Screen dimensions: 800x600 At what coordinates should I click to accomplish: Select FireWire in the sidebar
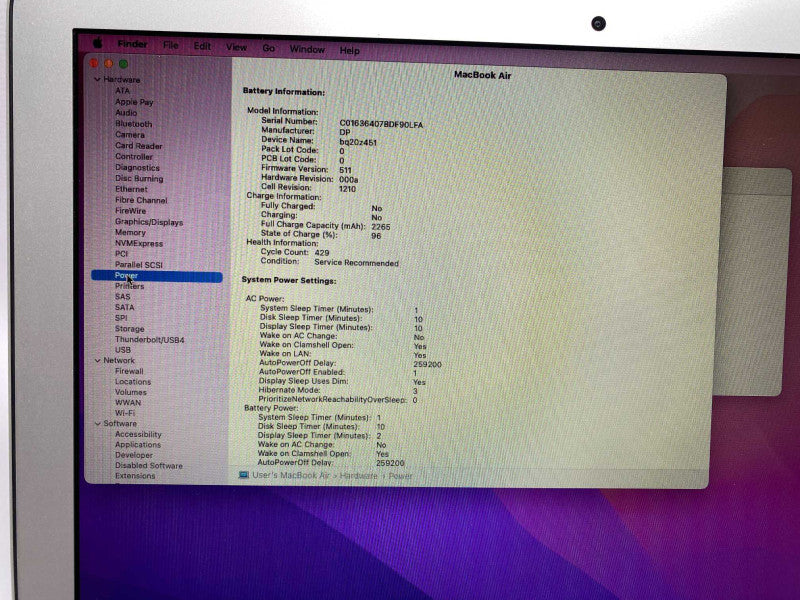[x=130, y=211]
